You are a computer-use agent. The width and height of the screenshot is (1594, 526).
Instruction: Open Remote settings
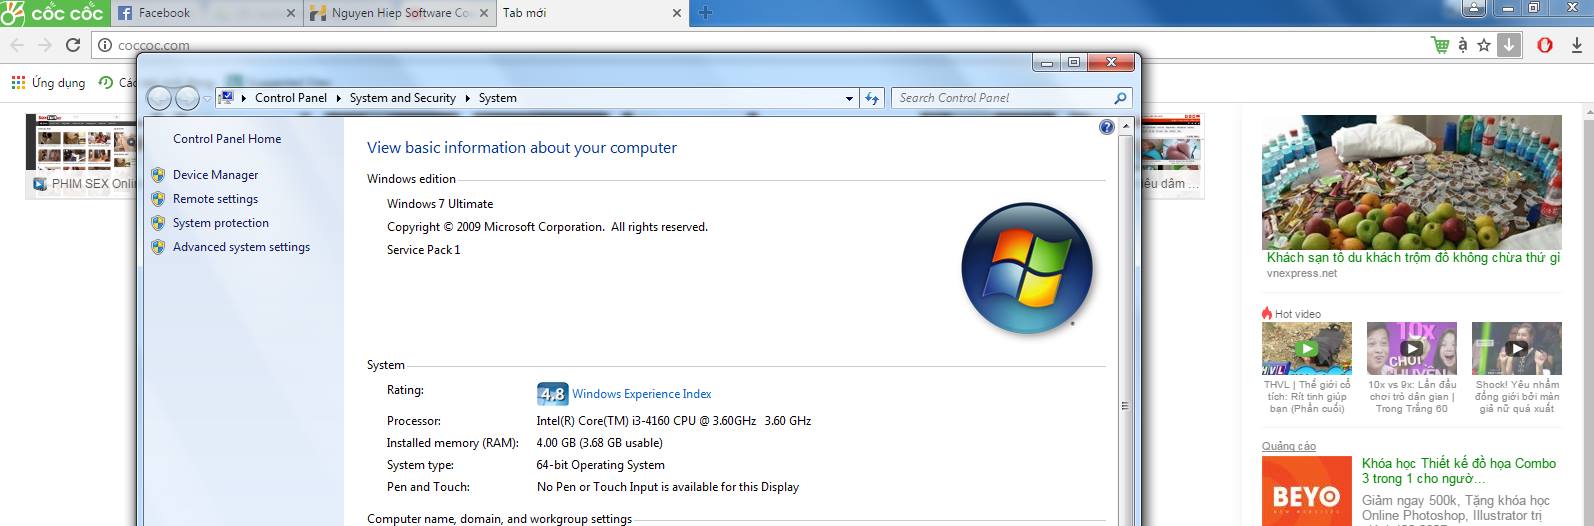[215, 199]
